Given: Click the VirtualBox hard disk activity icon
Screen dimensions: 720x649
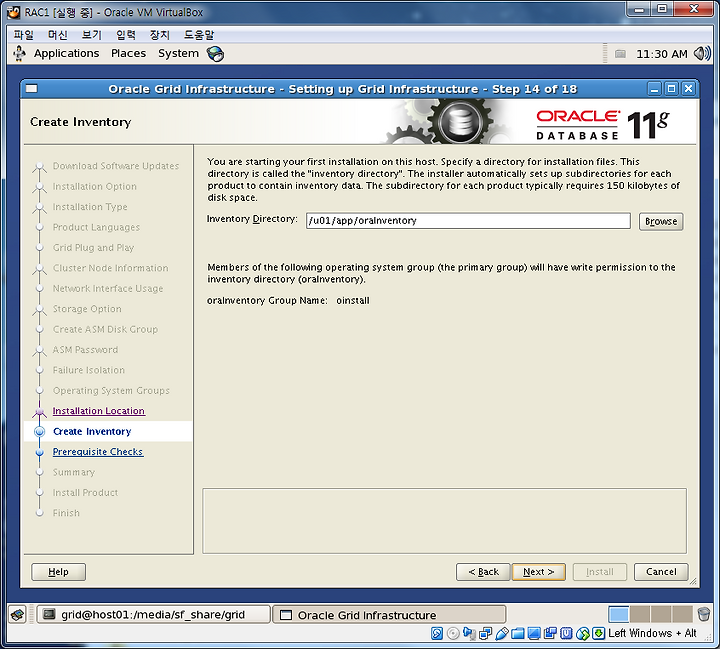Looking at the screenshot, I should coord(437,633).
